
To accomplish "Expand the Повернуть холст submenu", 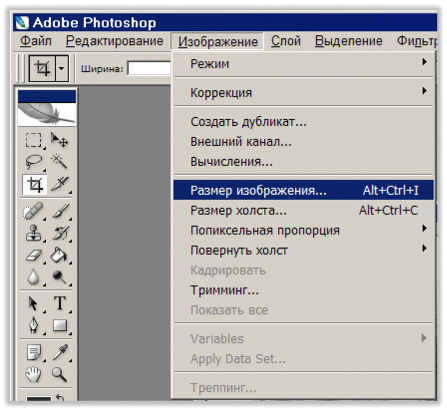I will click(304, 250).
